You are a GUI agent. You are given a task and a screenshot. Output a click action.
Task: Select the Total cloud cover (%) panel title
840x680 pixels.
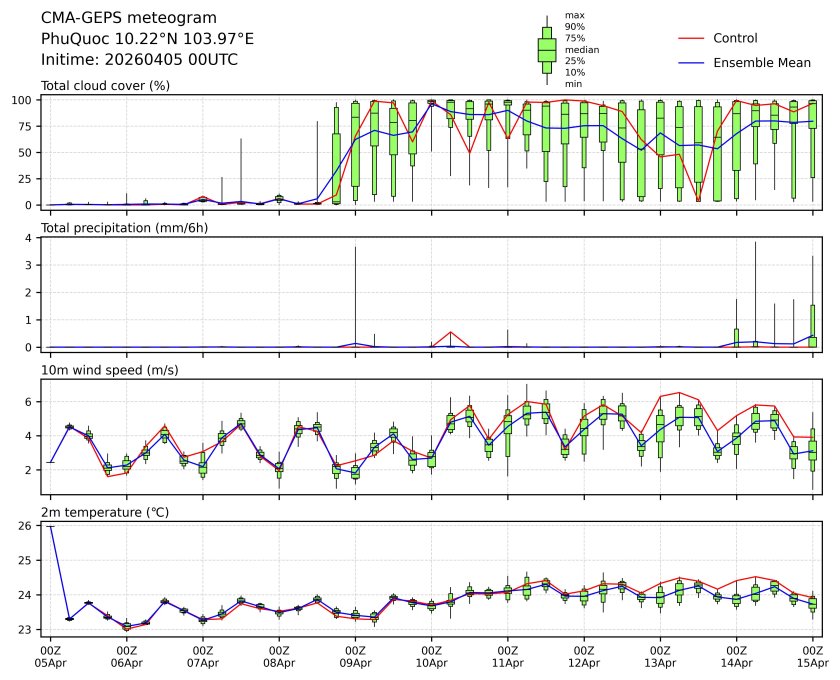105,86
